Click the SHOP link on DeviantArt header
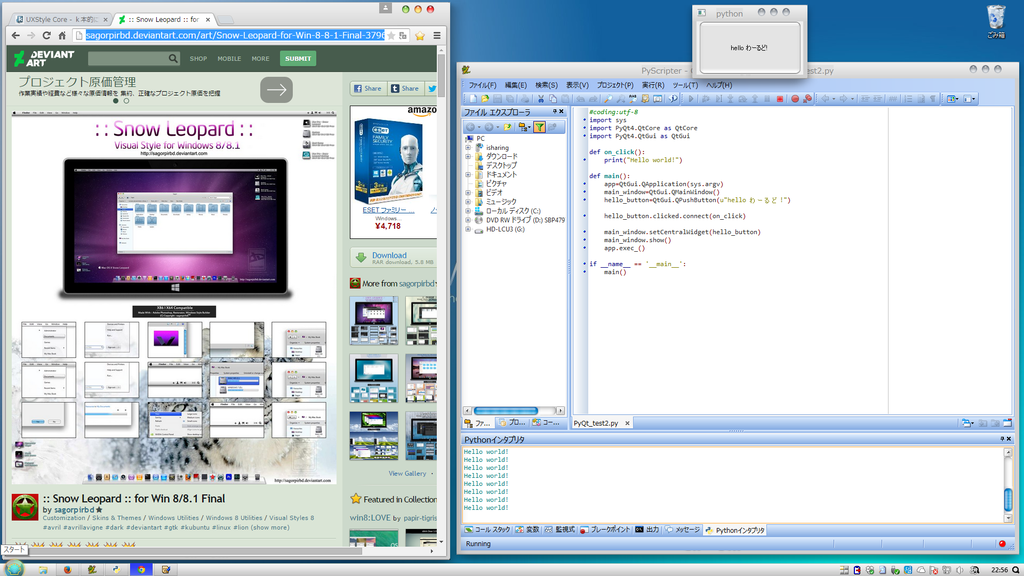This screenshot has width=1024, height=576. click(x=199, y=59)
